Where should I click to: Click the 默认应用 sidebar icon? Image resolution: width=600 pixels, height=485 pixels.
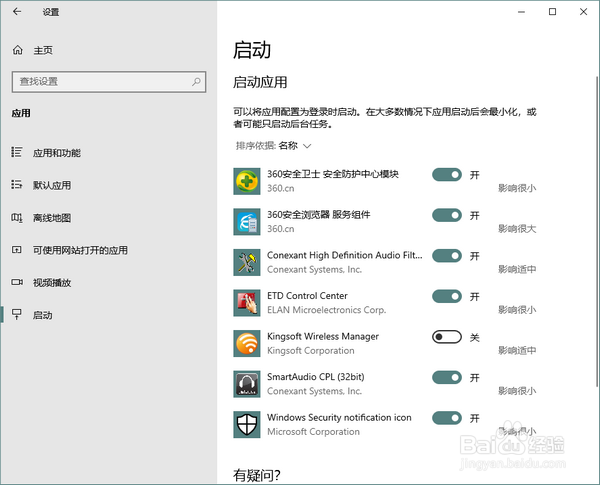[16, 185]
